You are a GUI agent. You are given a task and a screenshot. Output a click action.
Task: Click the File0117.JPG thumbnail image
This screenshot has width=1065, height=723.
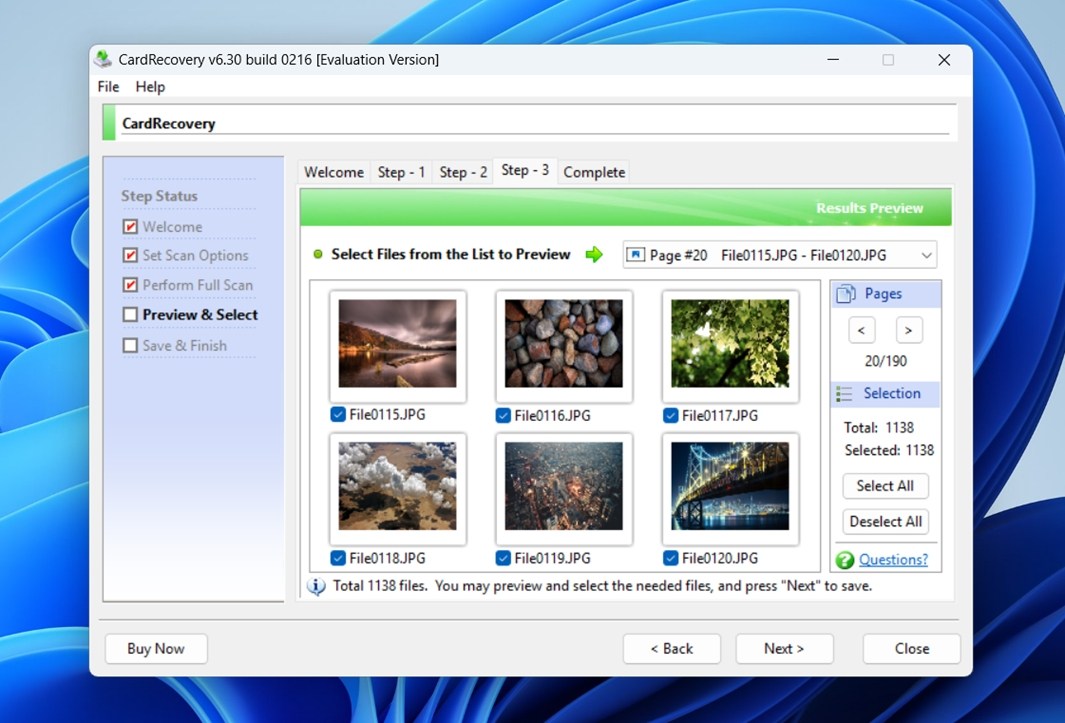tap(730, 345)
